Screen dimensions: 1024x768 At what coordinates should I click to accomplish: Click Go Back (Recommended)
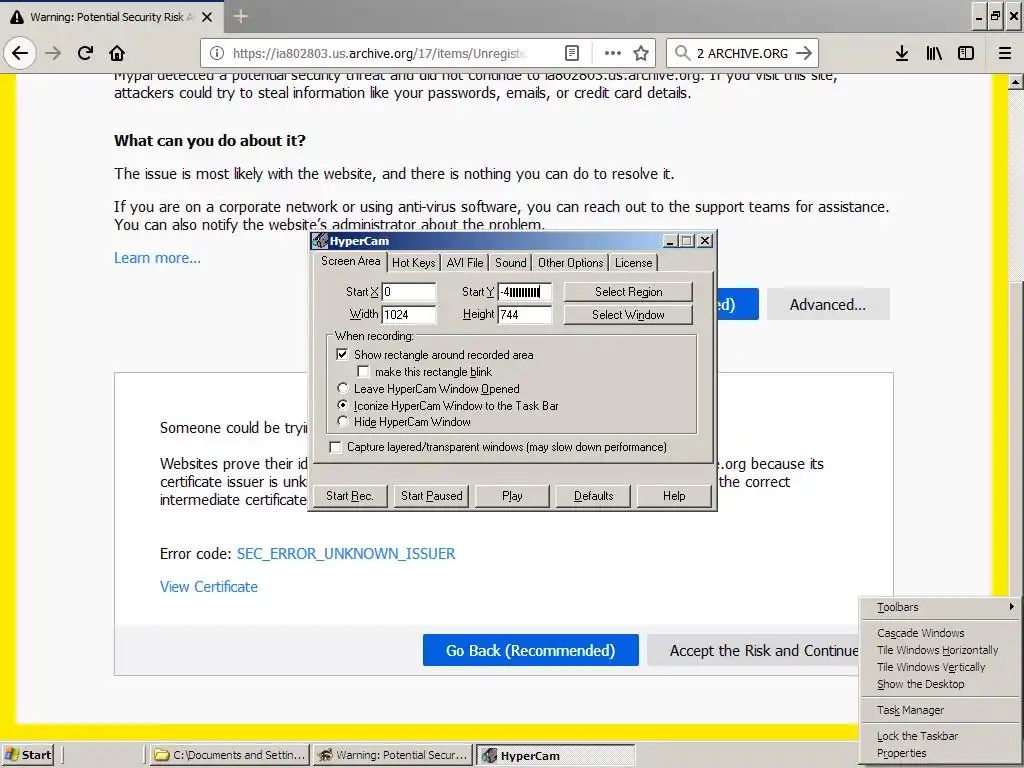click(x=530, y=650)
